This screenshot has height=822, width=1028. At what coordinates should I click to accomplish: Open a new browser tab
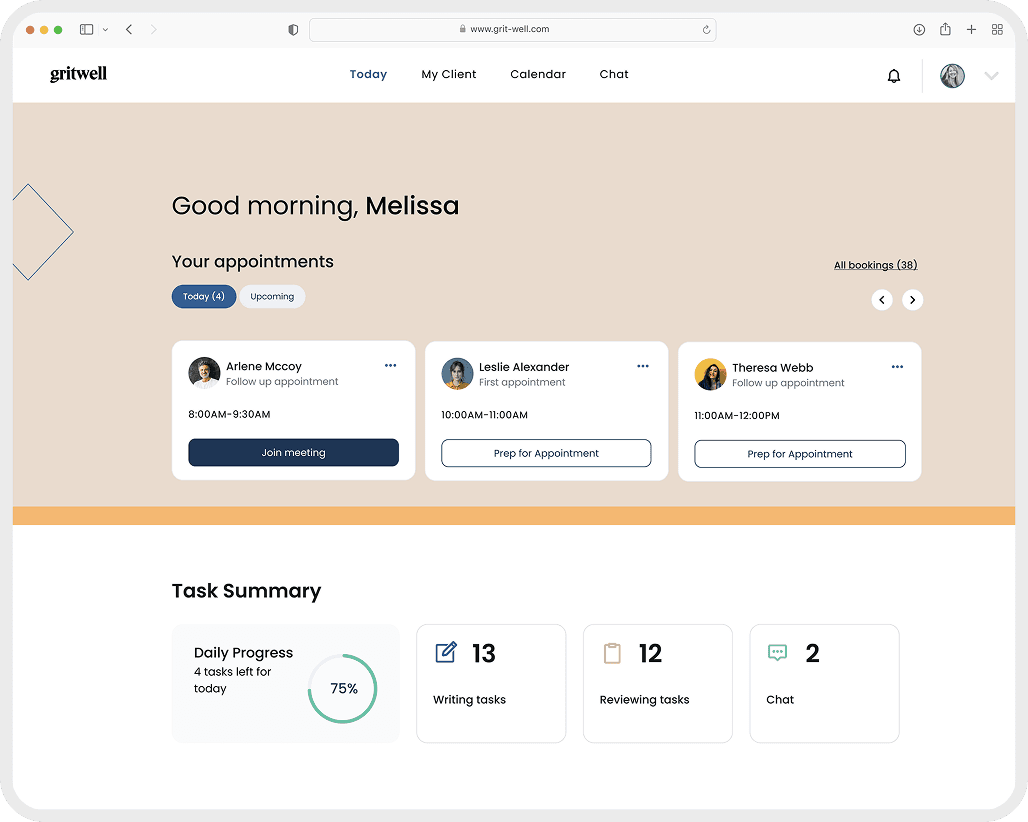click(x=971, y=29)
